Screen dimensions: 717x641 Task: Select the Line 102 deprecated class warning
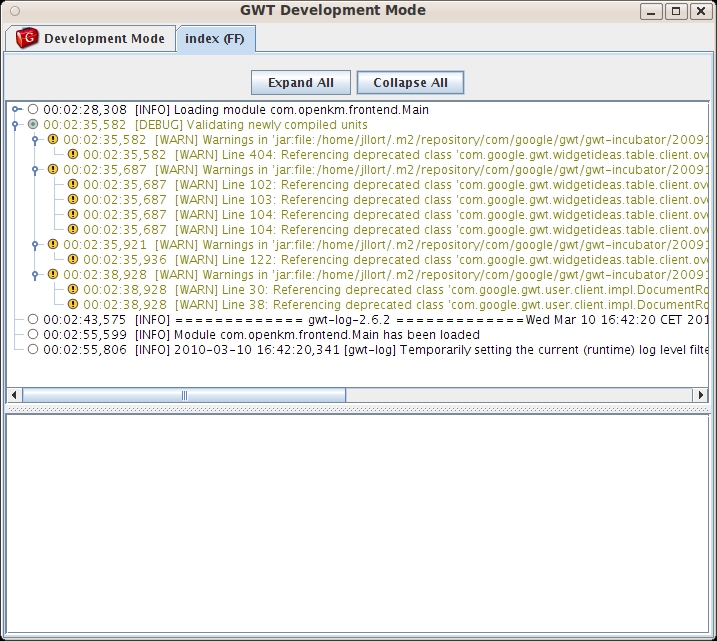pos(395,185)
